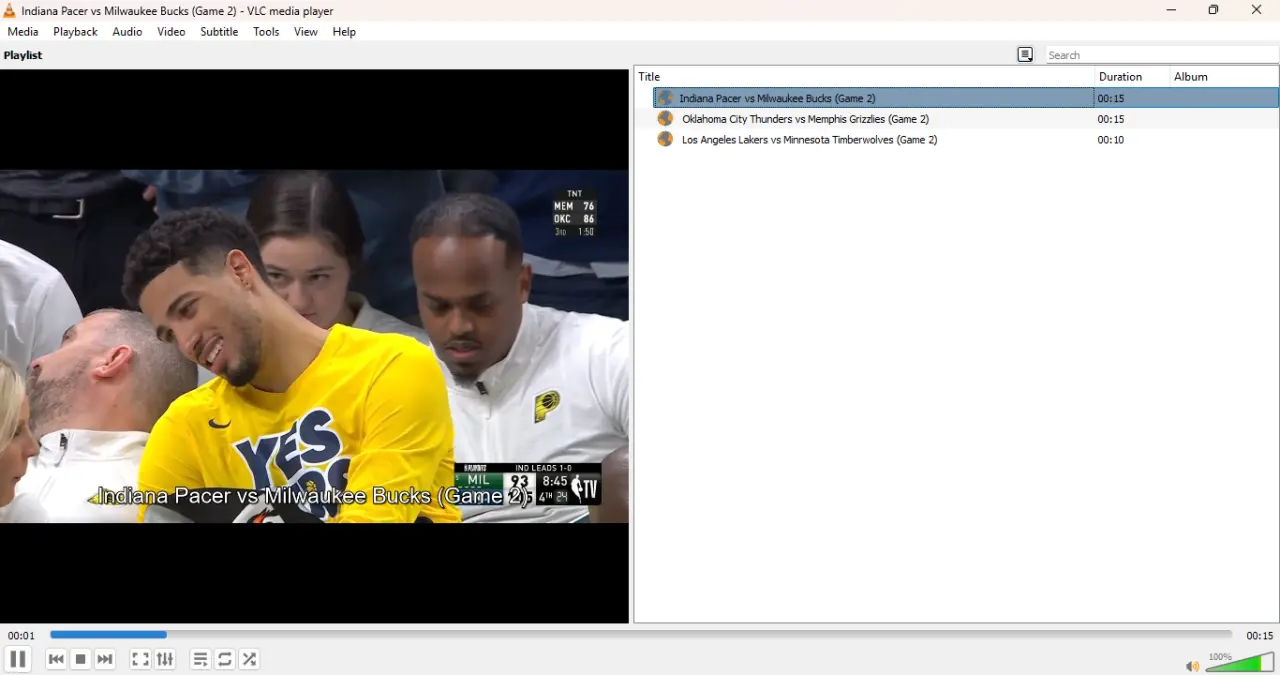Click the playback seek bar
1280x675 pixels.
(x=640, y=634)
